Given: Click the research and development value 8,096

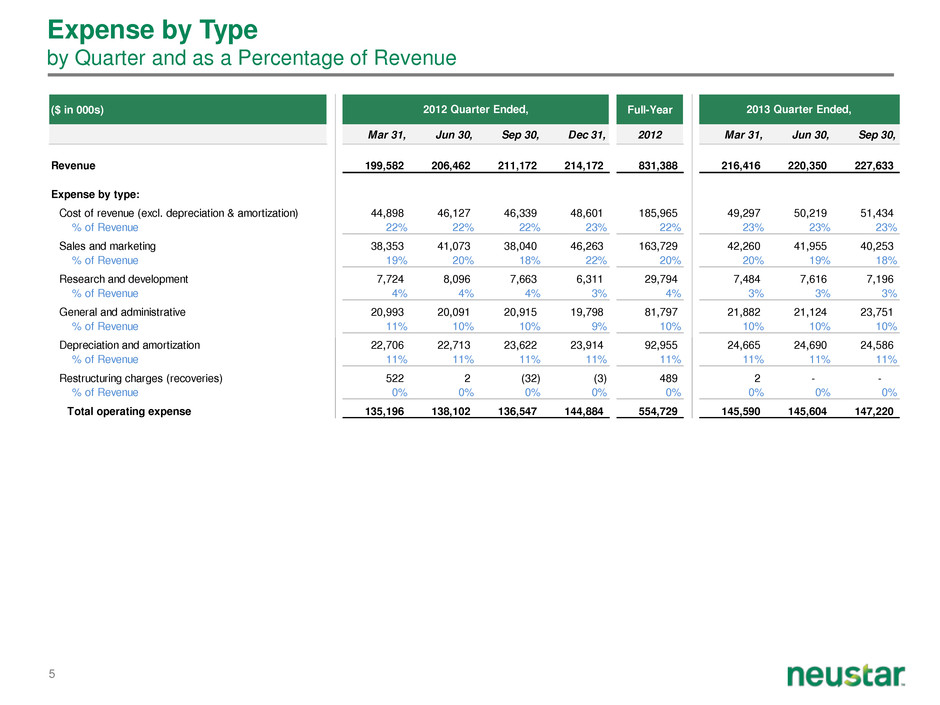Looking at the screenshot, I should coord(457,279).
